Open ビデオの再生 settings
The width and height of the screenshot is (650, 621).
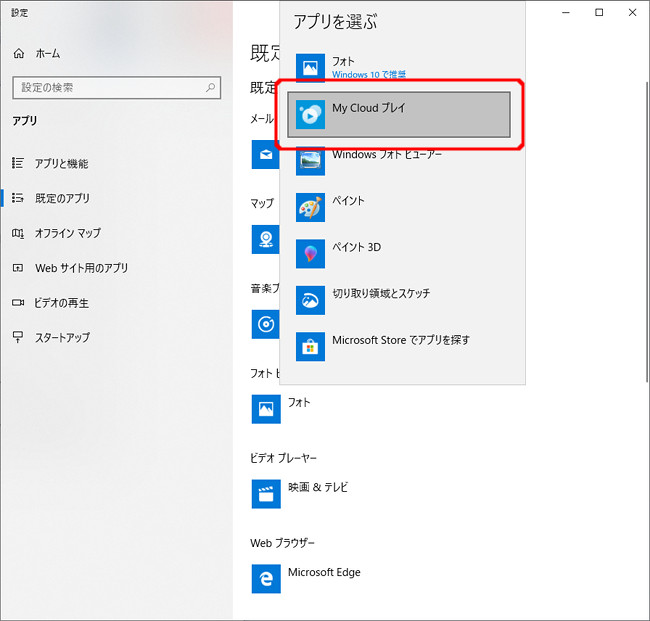(62, 302)
